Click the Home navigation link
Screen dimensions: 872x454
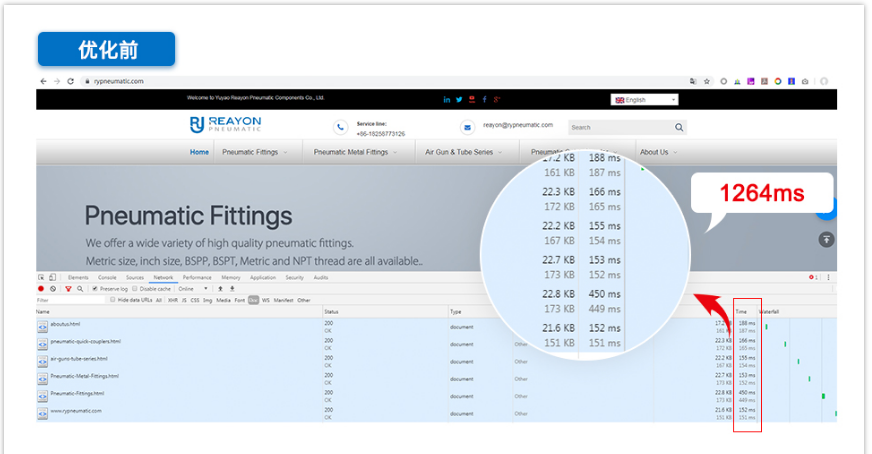pos(200,152)
